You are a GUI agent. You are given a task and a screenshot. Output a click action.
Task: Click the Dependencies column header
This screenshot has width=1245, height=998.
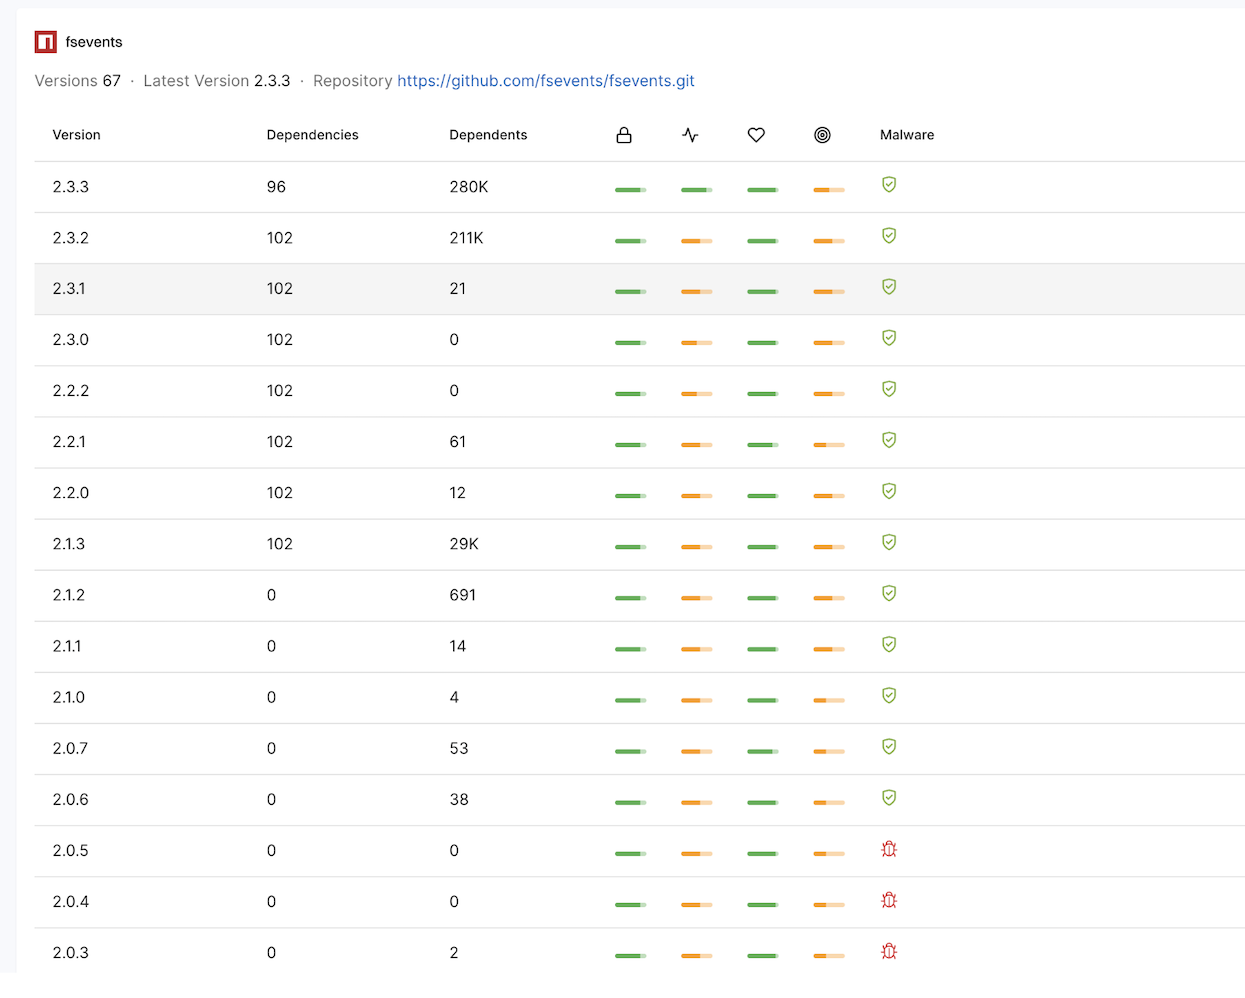pyautogui.click(x=312, y=135)
